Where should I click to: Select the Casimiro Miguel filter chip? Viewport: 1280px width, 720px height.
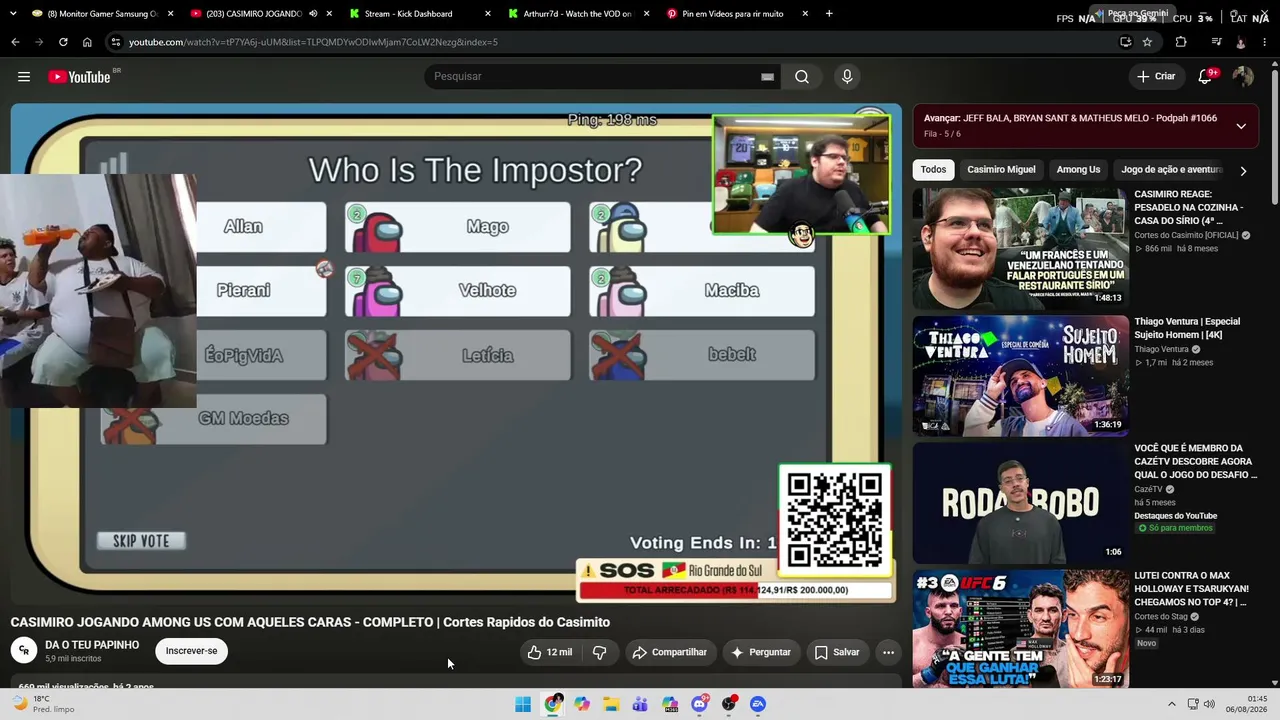click(1001, 170)
